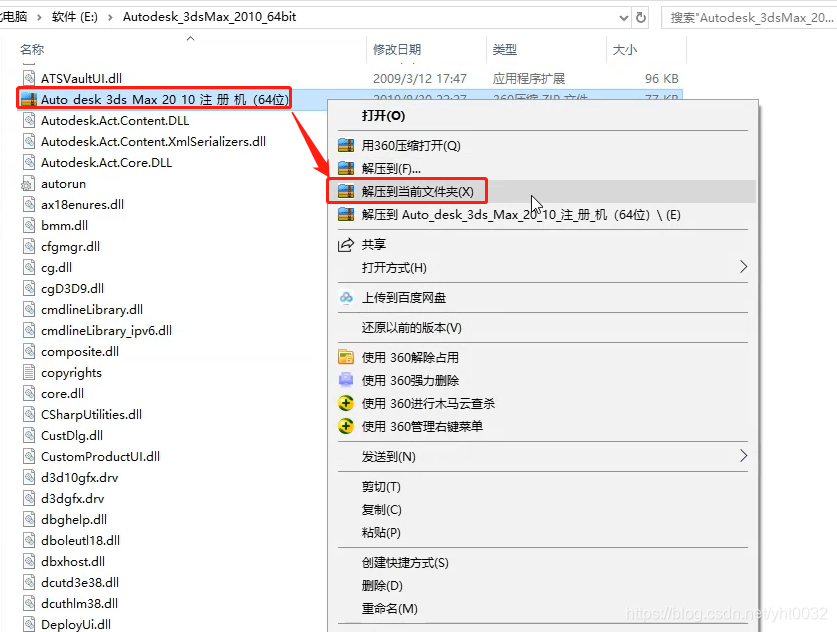
Task: Select the file cmdlineLibrary.dll
Action: [92, 310]
